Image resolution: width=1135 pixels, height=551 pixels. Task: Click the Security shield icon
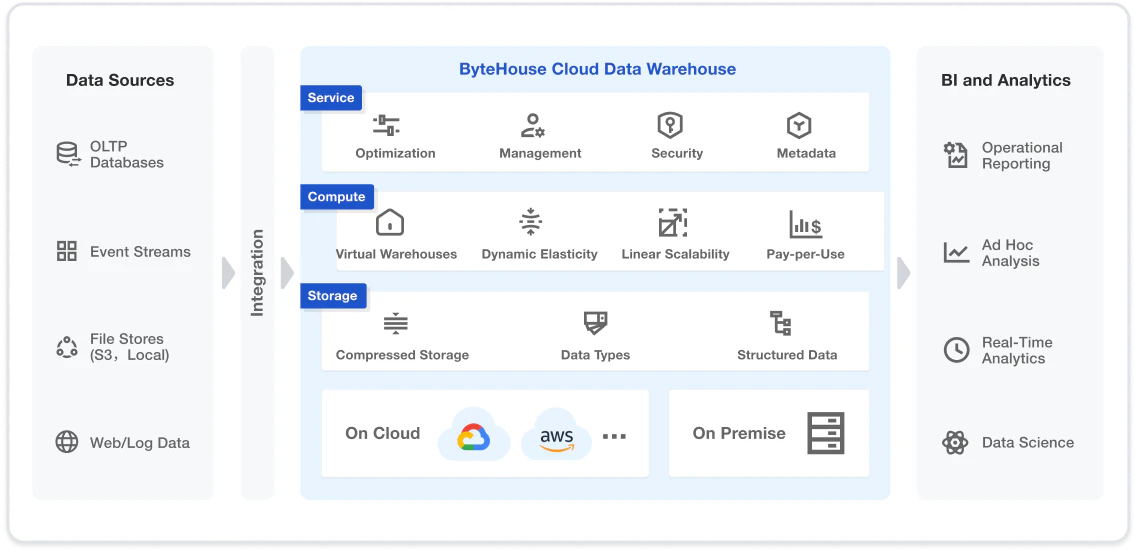tap(670, 125)
